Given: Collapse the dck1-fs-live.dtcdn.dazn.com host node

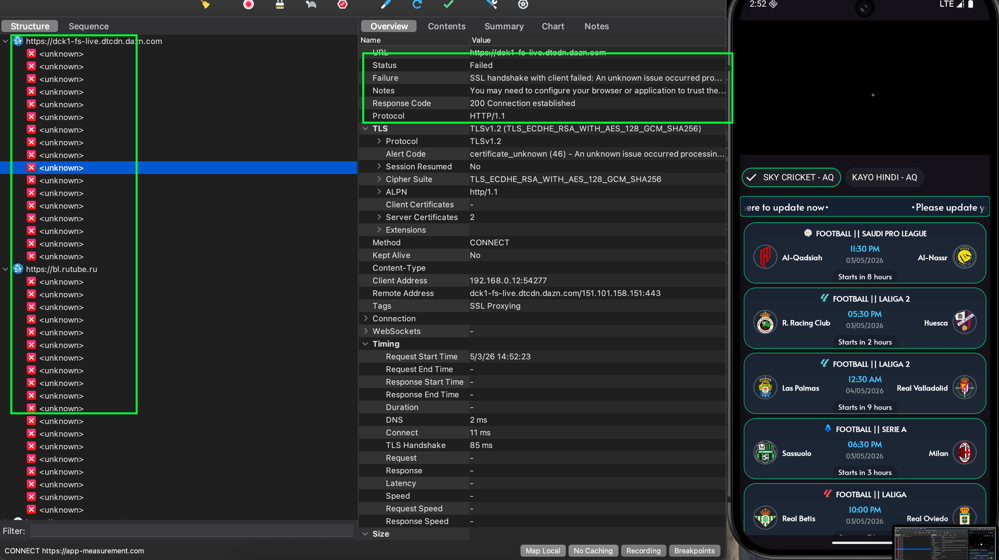Looking at the screenshot, I should tap(6, 41).
